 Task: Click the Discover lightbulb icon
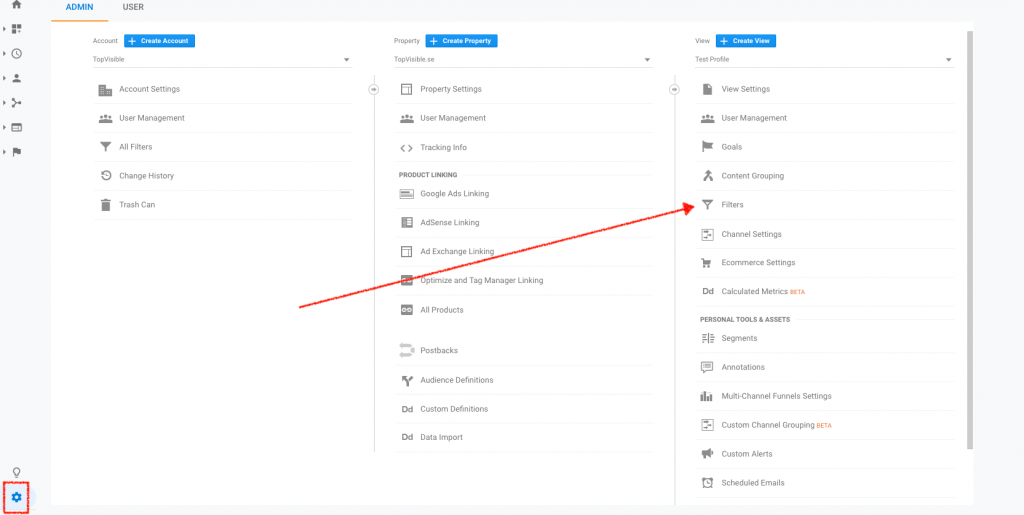(x=17, y=472)
